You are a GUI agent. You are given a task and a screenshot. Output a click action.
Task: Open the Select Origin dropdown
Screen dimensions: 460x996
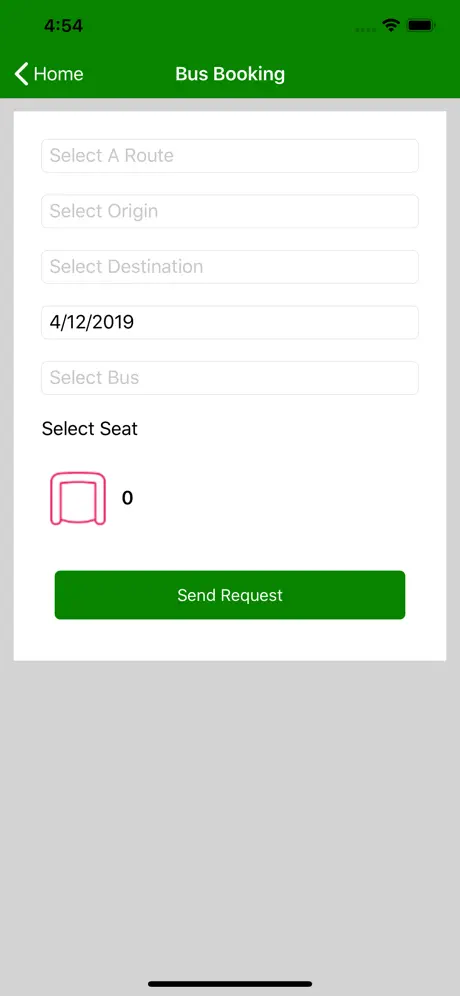point(230,211)
